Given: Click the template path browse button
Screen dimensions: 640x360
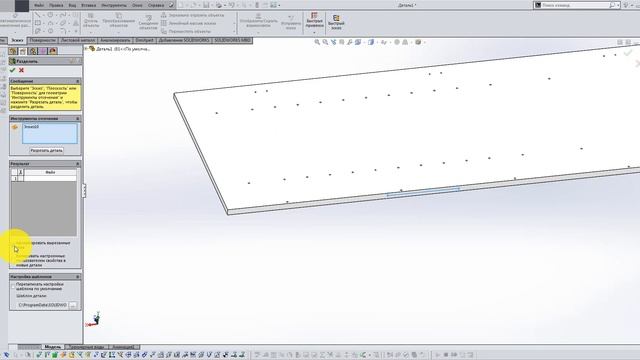Looking at the screenshot, I should [x=73, y=305].
